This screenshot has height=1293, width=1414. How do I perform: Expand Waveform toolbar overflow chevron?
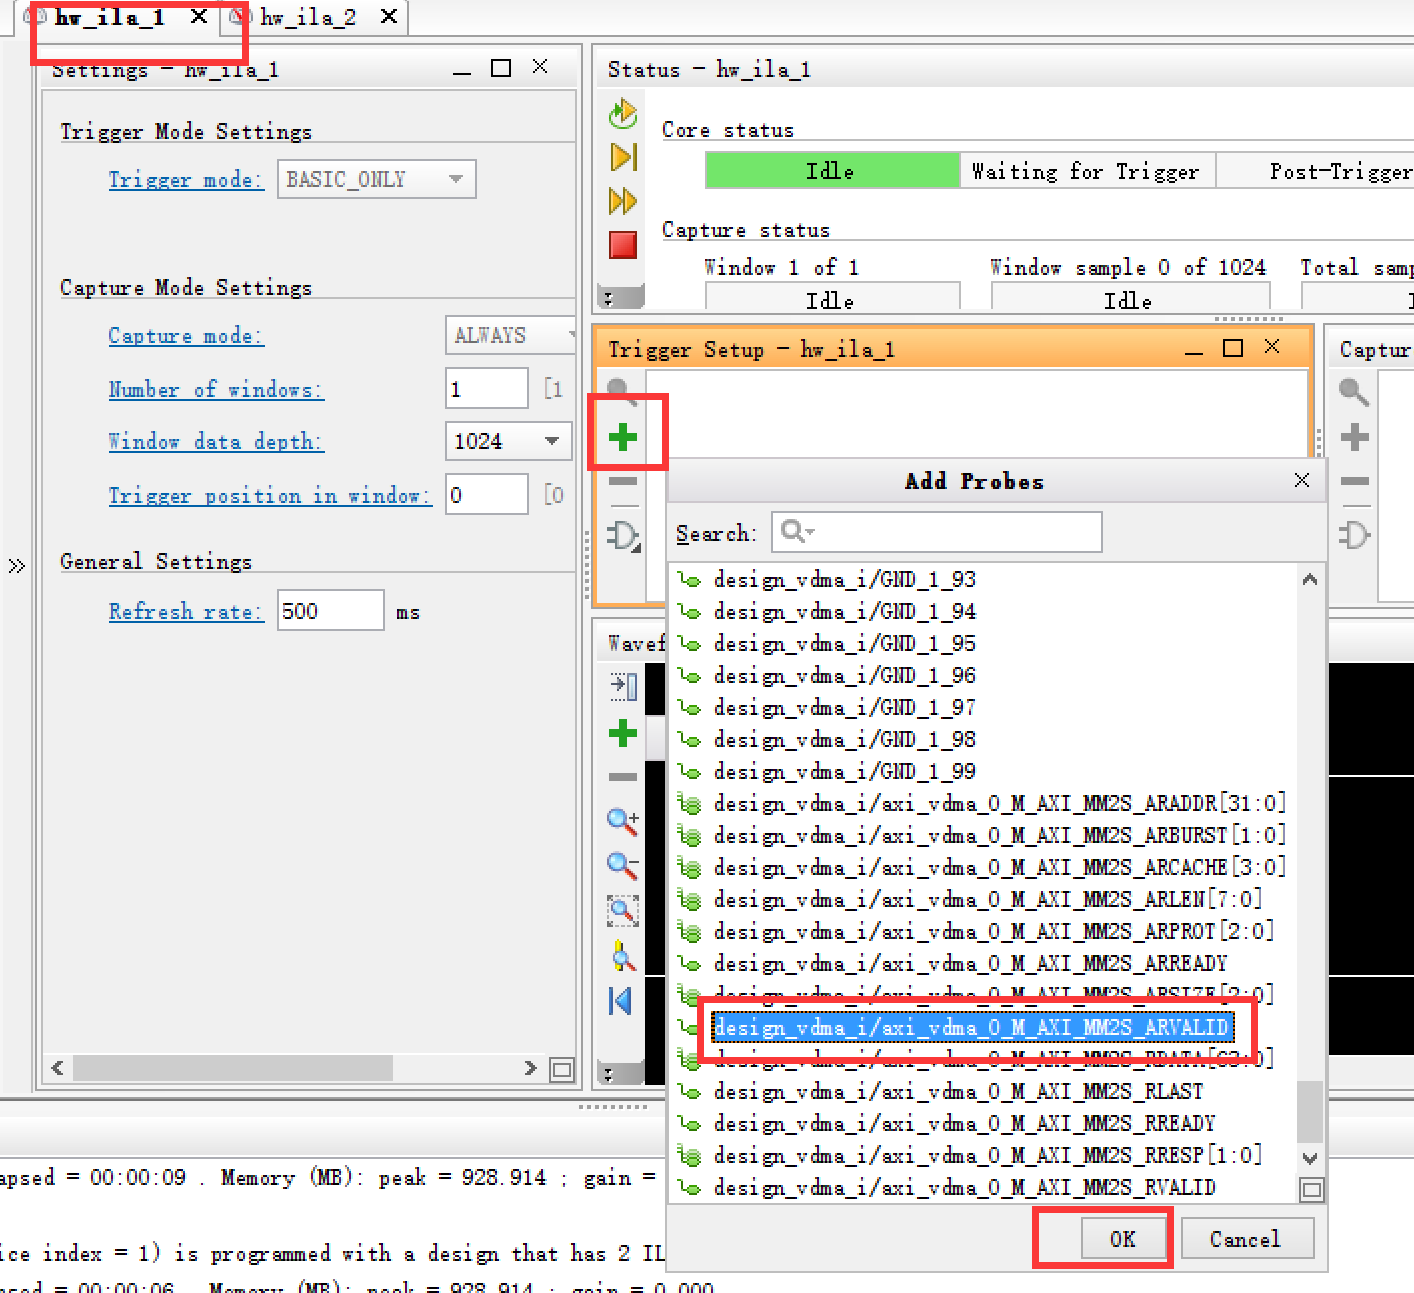tap(609, 1074)
